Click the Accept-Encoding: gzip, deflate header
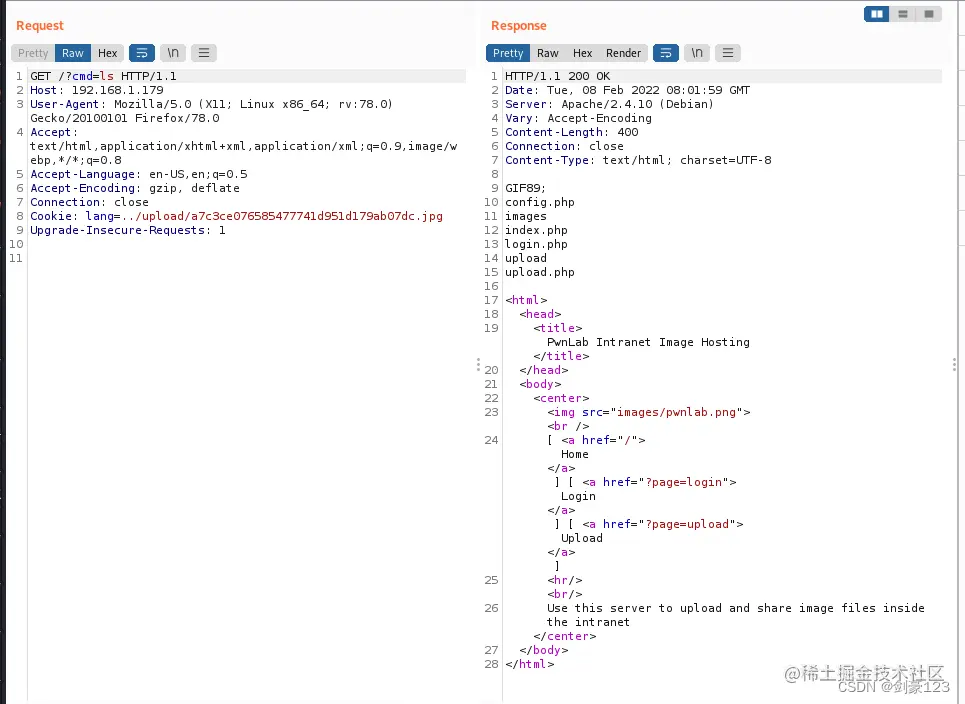The width and height of the screenshot is (965, 704). click(135, 188)
